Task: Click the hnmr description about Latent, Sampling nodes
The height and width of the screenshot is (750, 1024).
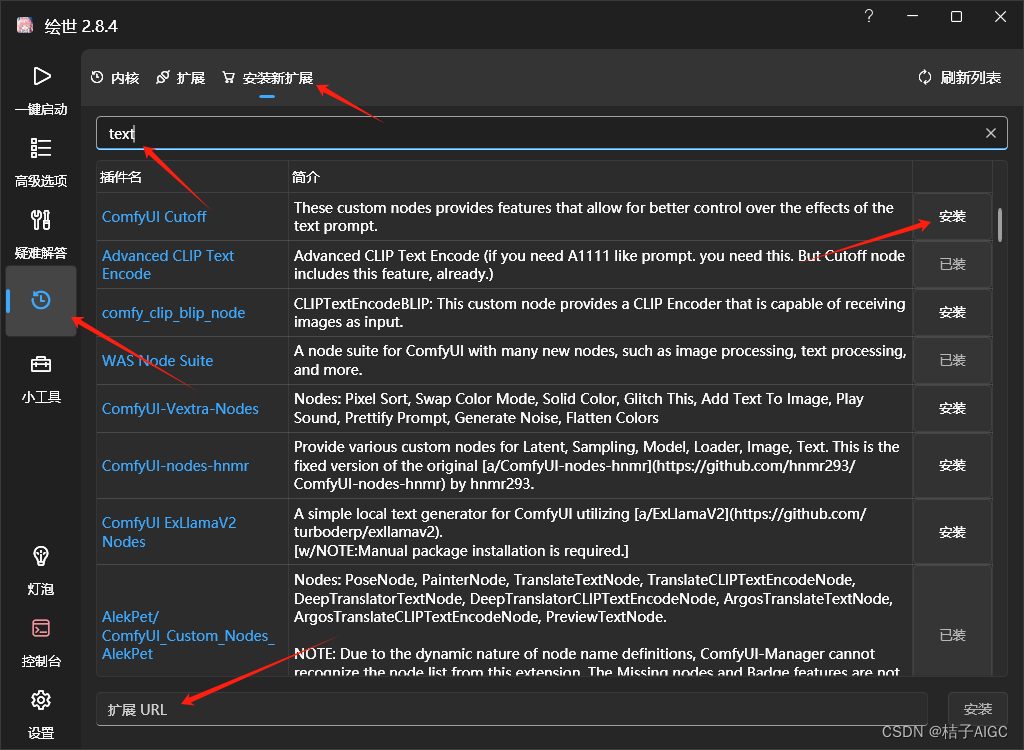Action: tap(597, 466)
